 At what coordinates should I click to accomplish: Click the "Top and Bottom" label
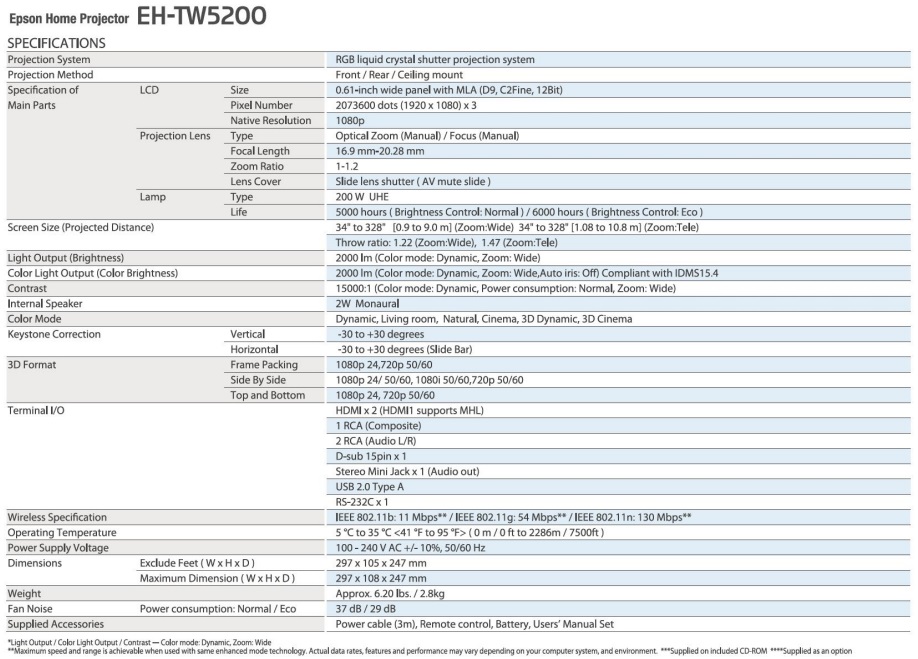(268, 394)
